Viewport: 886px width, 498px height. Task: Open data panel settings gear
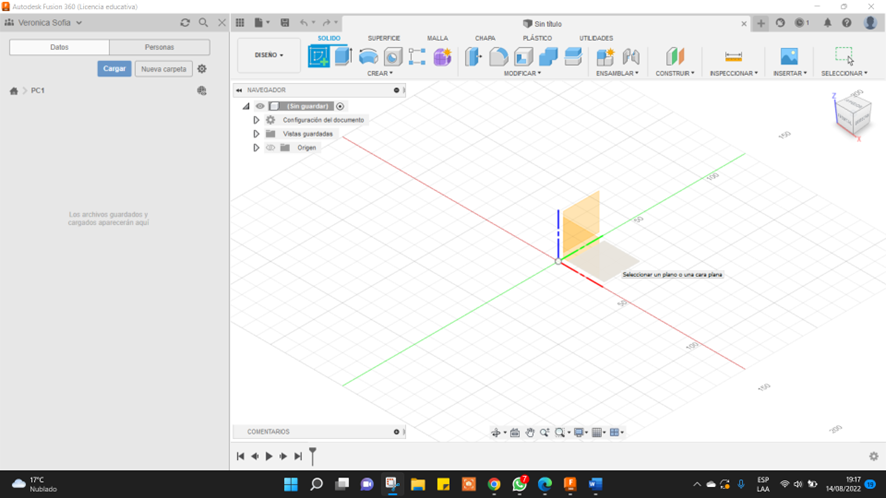coord(202,69)
